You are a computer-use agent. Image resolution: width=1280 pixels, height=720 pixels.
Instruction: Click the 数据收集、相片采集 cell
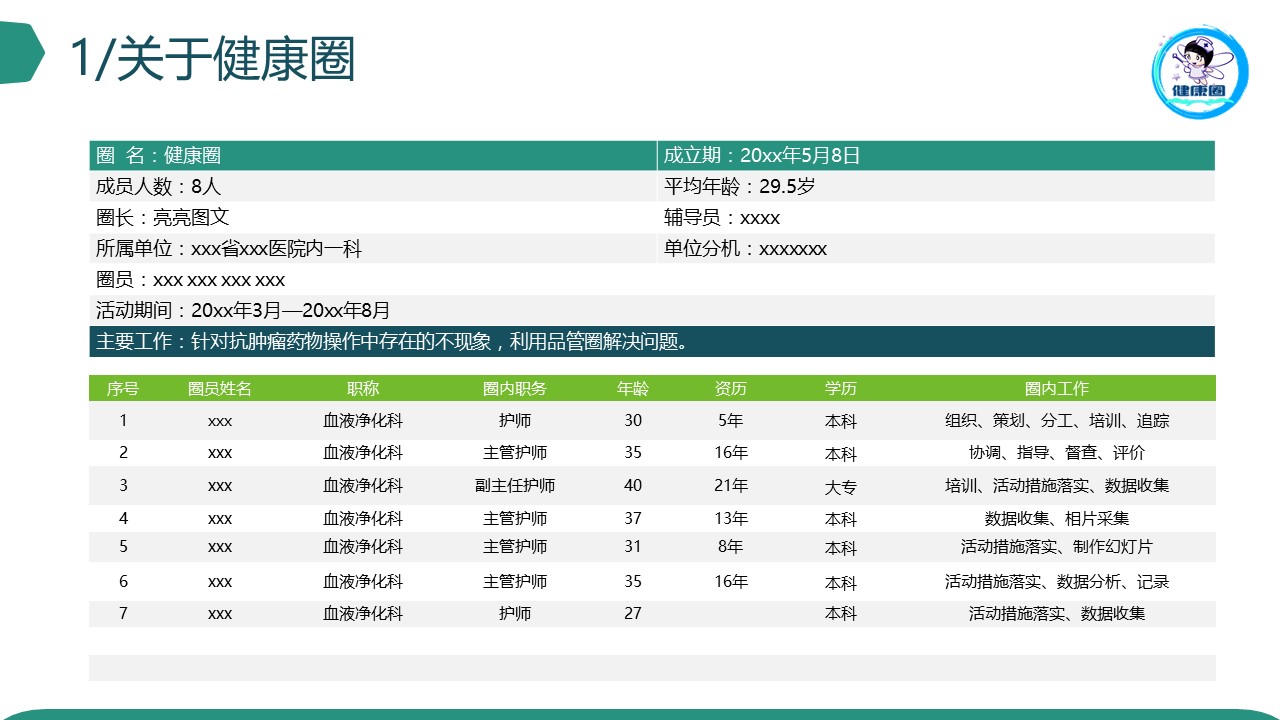pos(1056,519)
